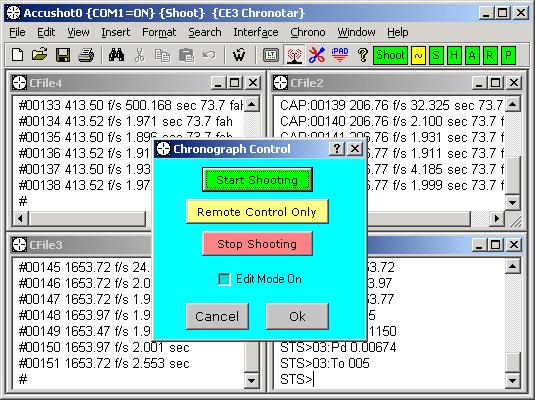Open the Search menu
This screenshot has width=535, height=400.
205,32
